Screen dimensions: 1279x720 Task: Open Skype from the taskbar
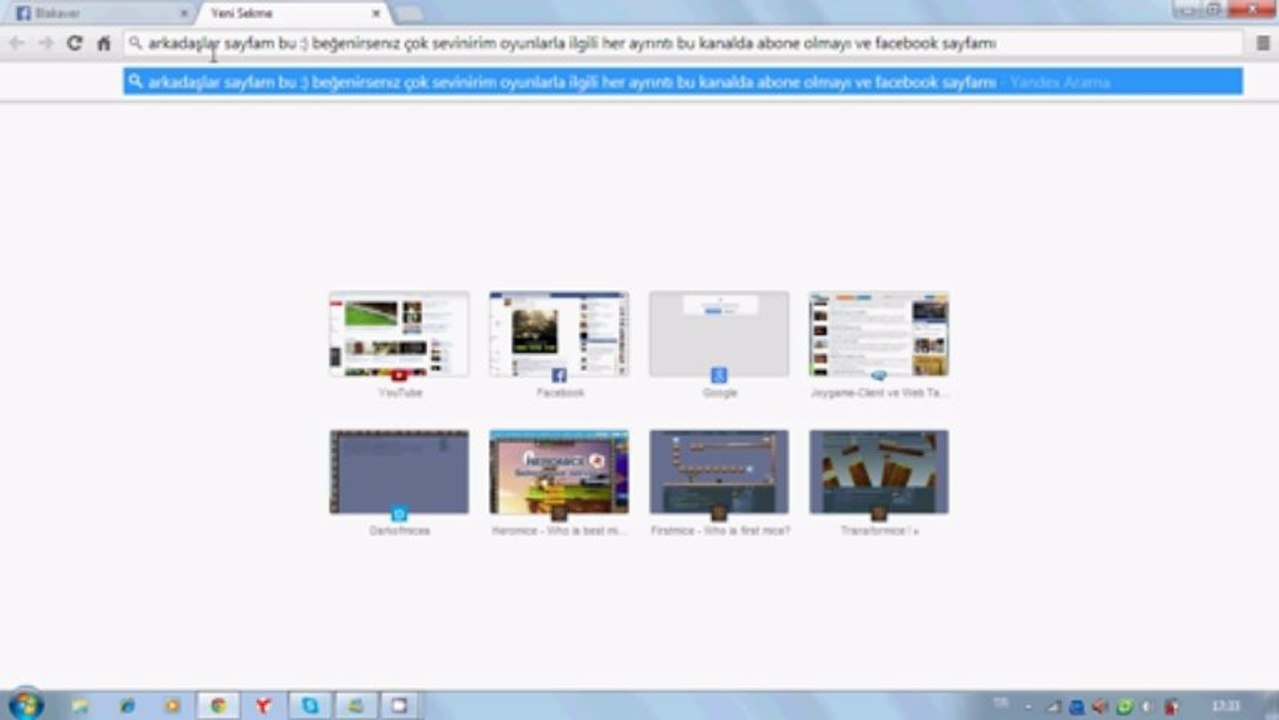[x=310, y=706]
